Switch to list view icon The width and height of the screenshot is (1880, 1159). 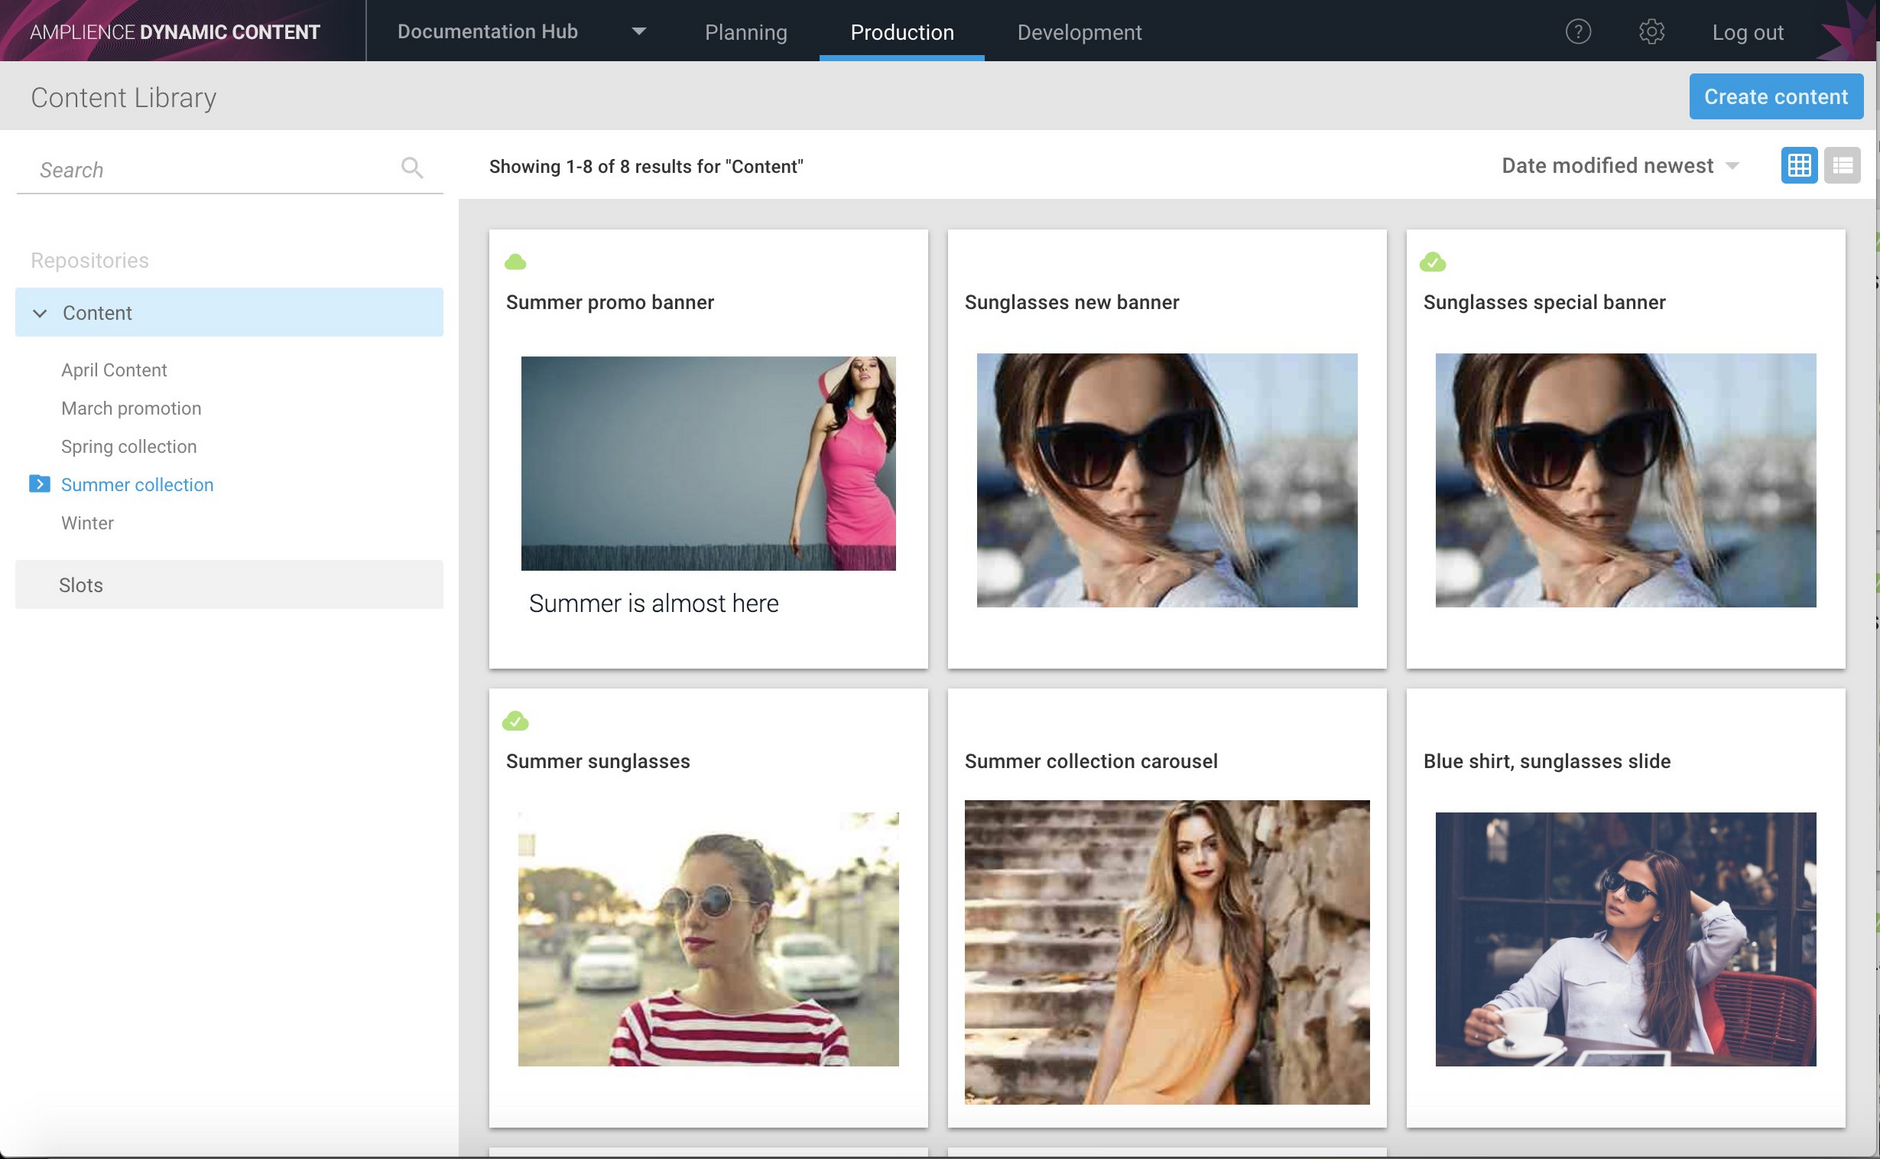(x=1842, y=165)
